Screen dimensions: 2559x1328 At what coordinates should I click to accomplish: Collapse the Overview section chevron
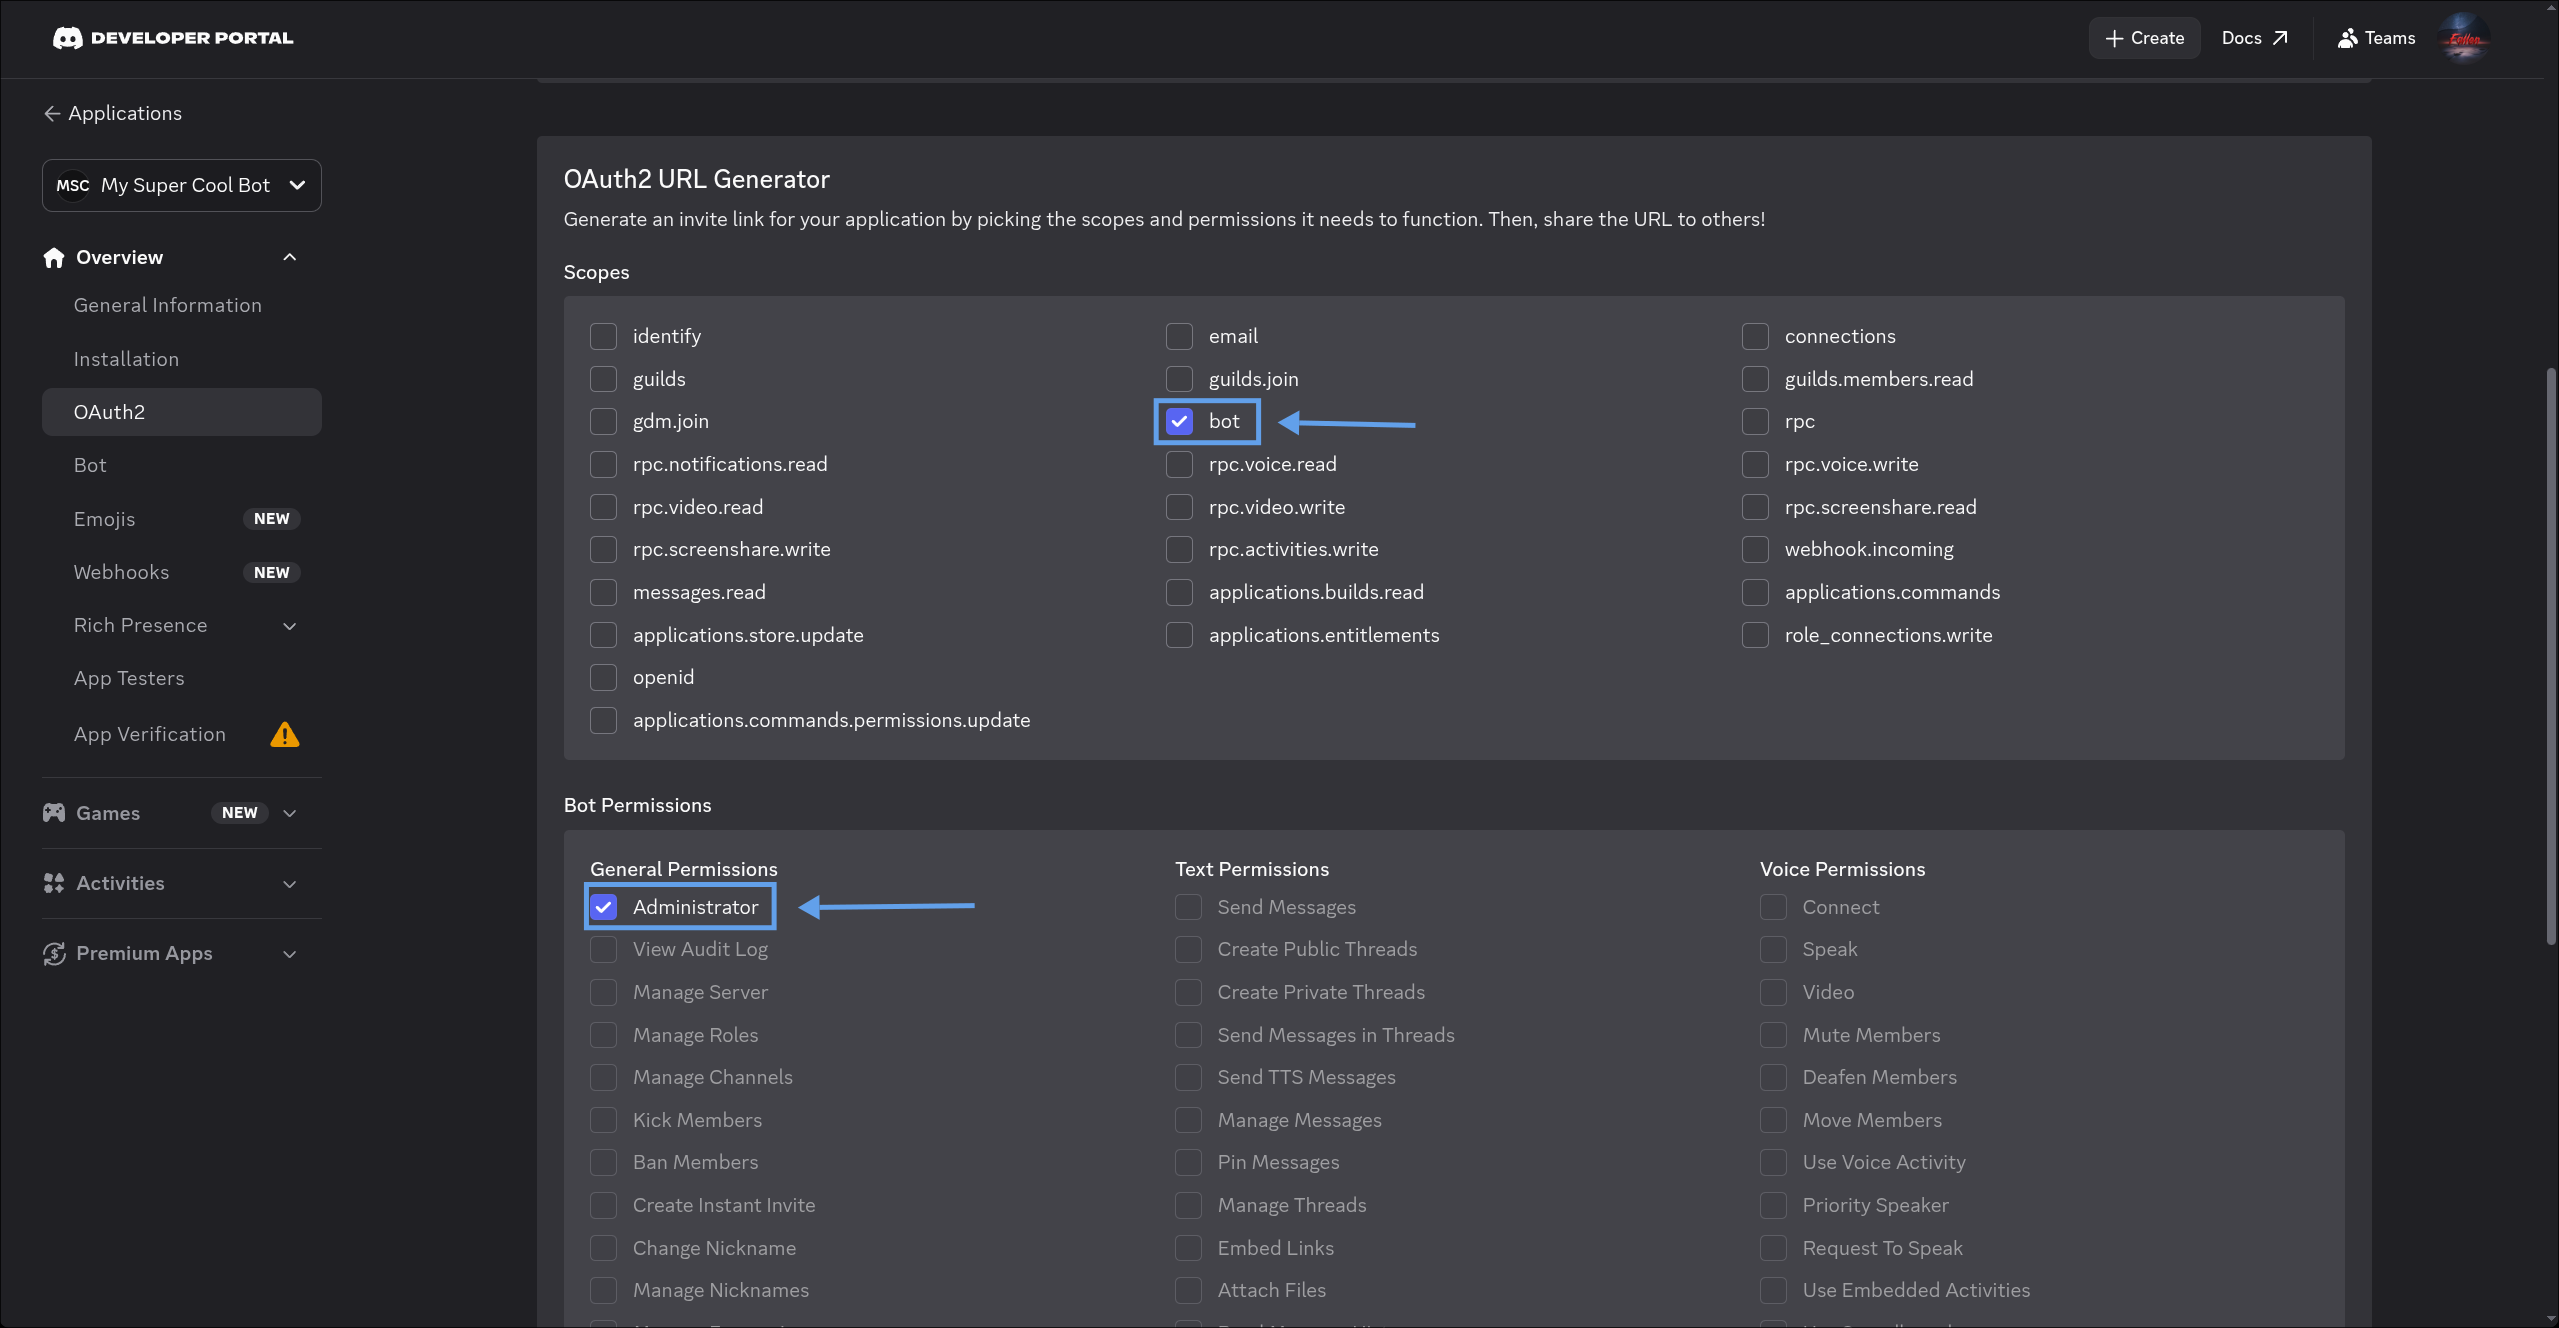(290, 257)
